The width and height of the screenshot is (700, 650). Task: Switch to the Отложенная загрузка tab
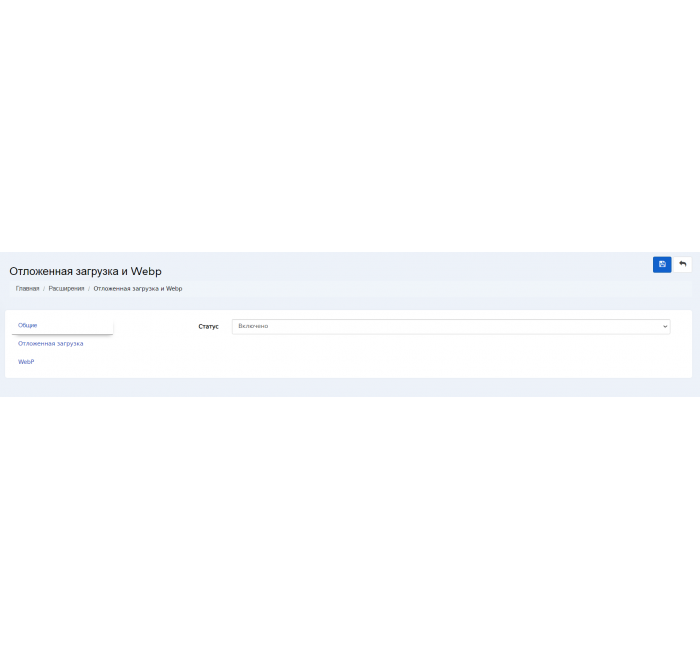pyautogui.click(x=50, y=344)
